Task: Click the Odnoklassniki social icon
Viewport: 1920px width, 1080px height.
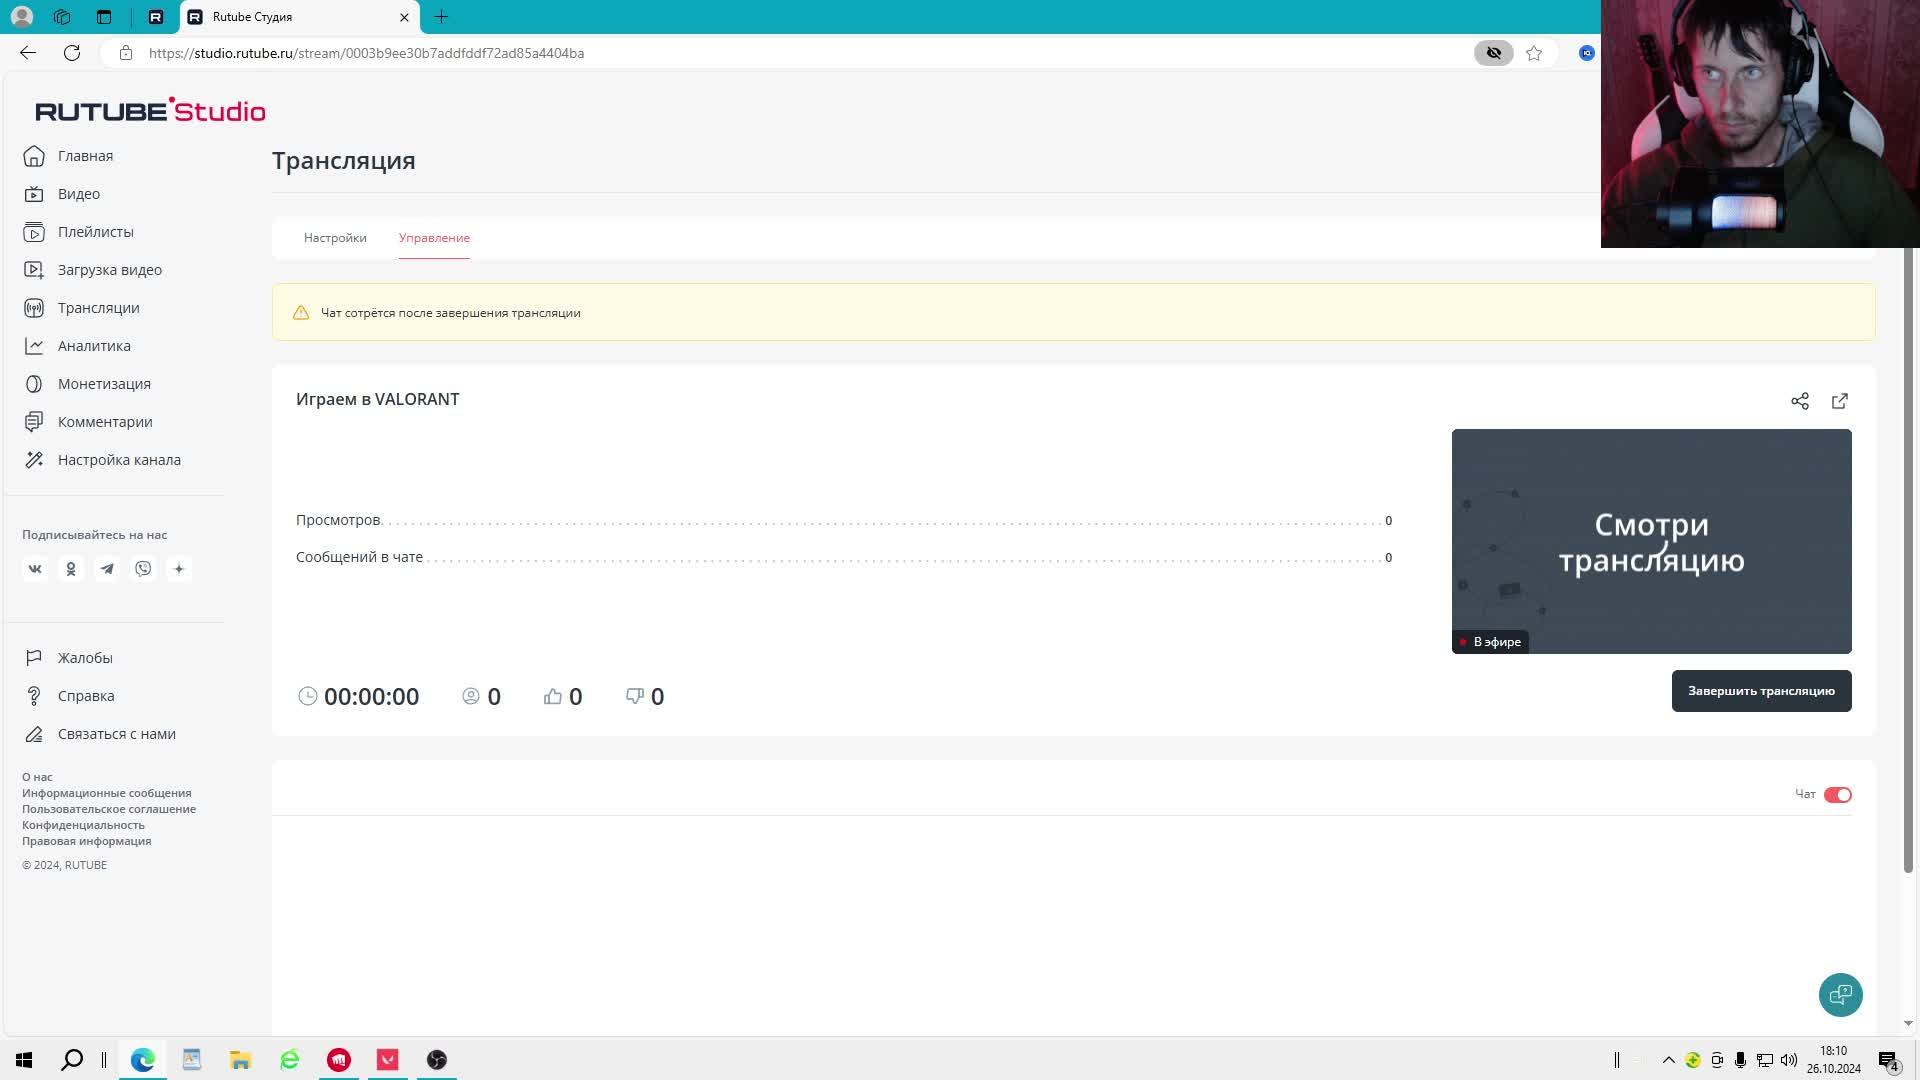Action: pos(71,569)
